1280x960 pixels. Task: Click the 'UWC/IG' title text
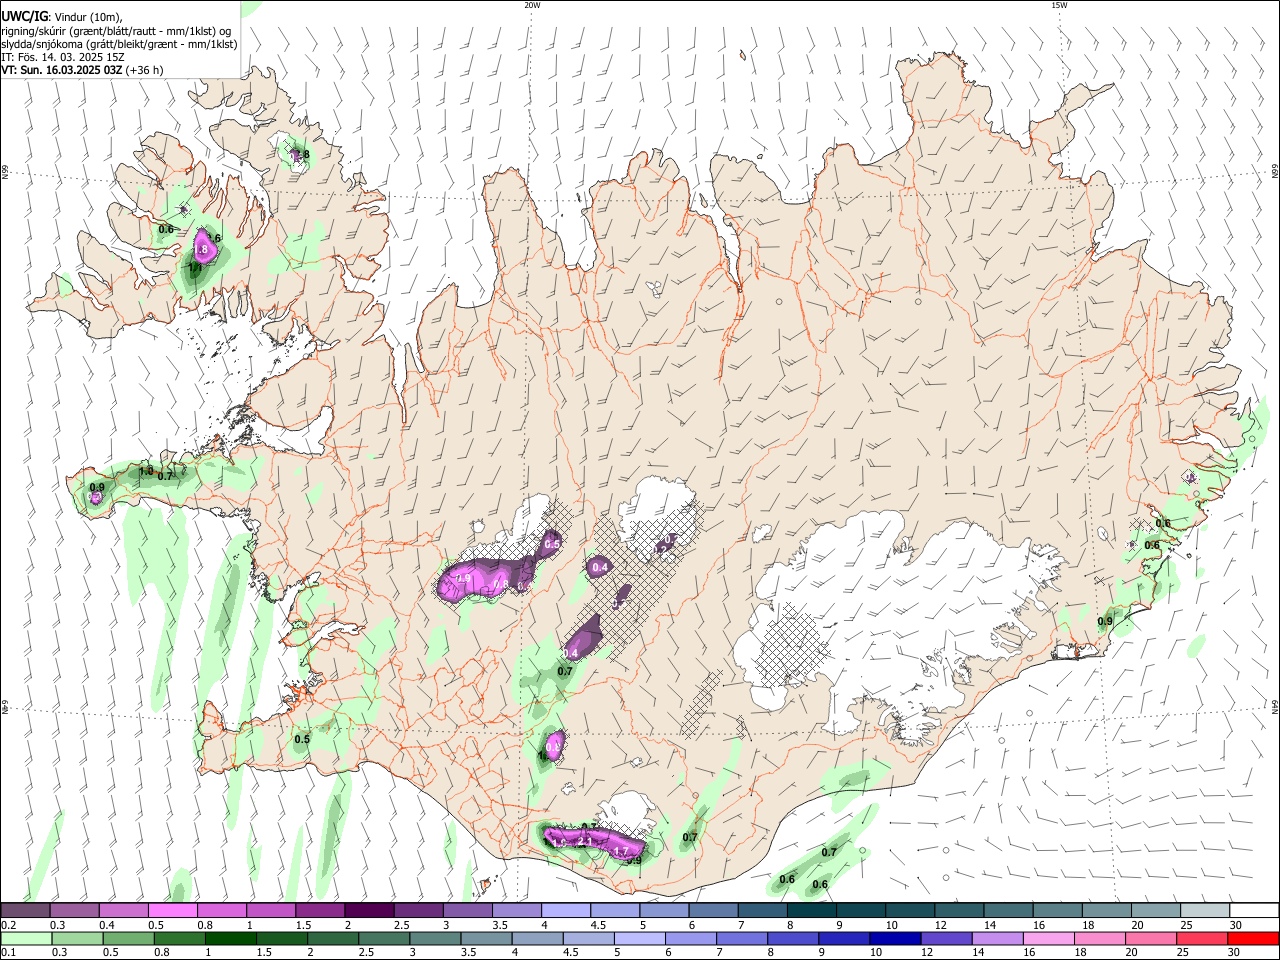24,17
